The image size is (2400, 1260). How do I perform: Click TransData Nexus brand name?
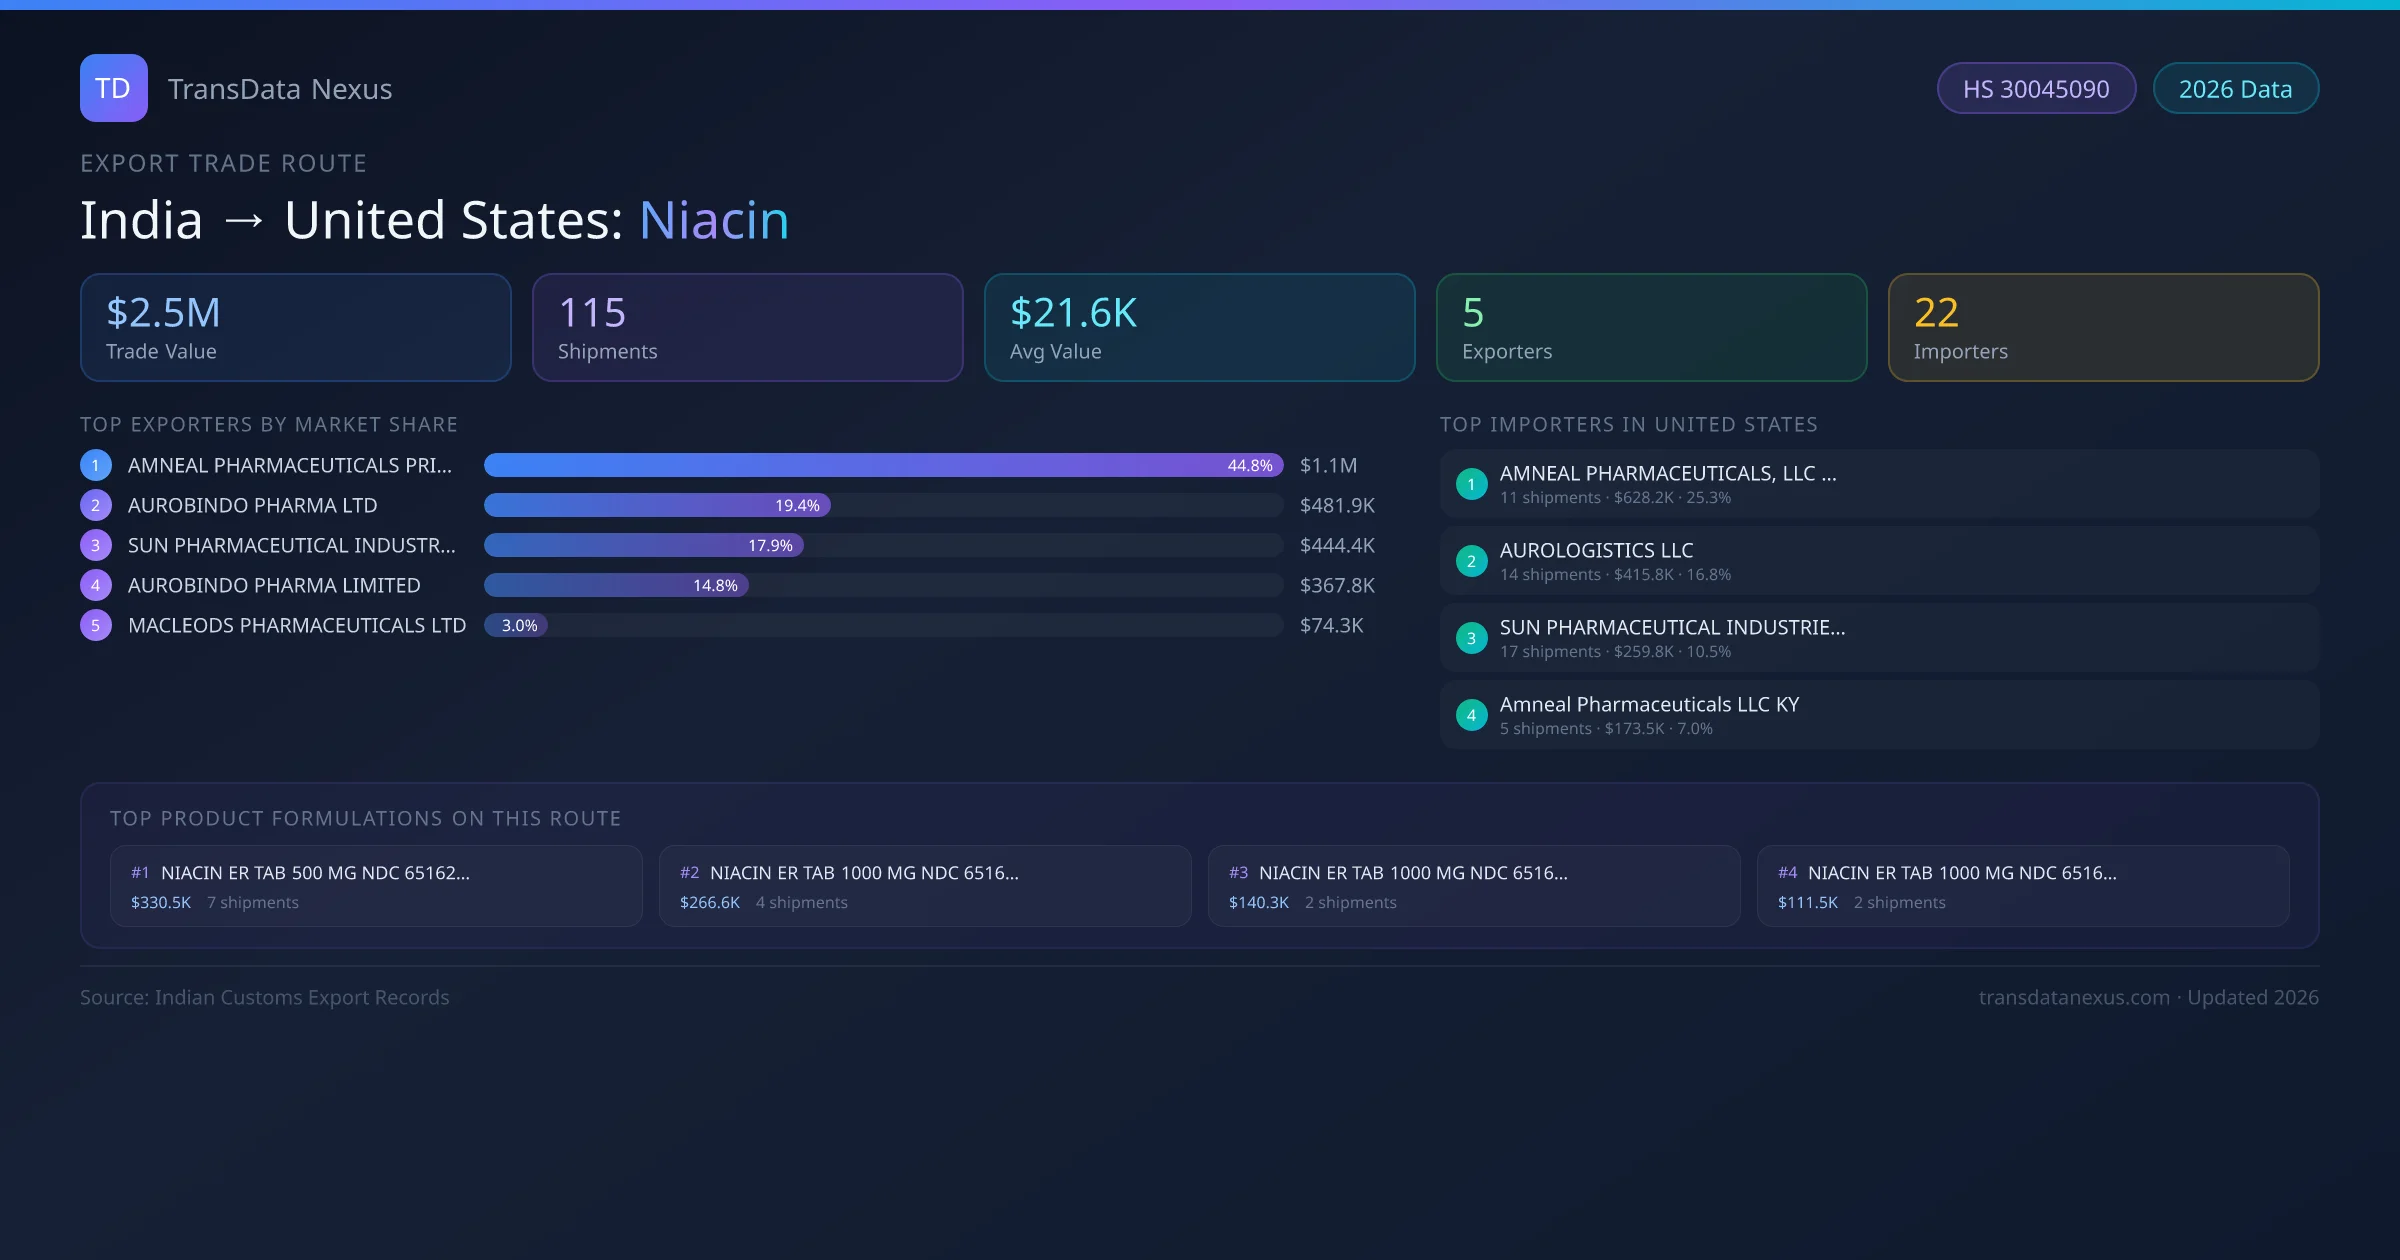280,89
